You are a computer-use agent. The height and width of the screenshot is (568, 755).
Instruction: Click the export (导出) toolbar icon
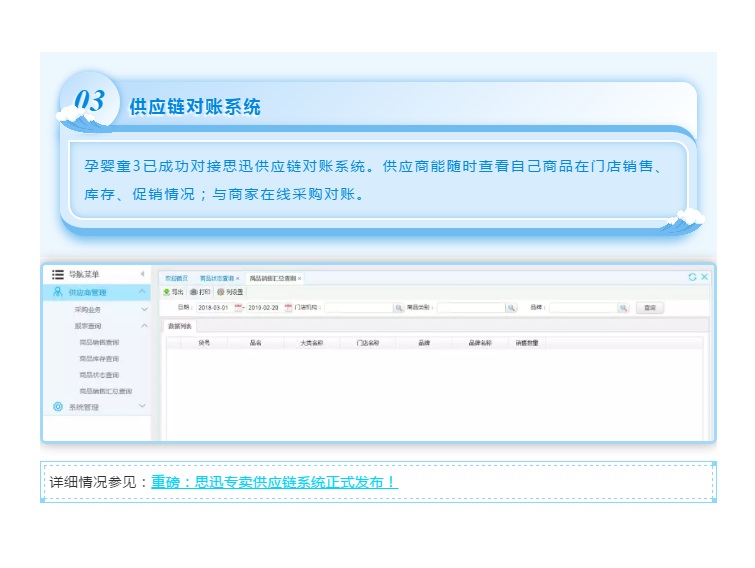[166, 292]
